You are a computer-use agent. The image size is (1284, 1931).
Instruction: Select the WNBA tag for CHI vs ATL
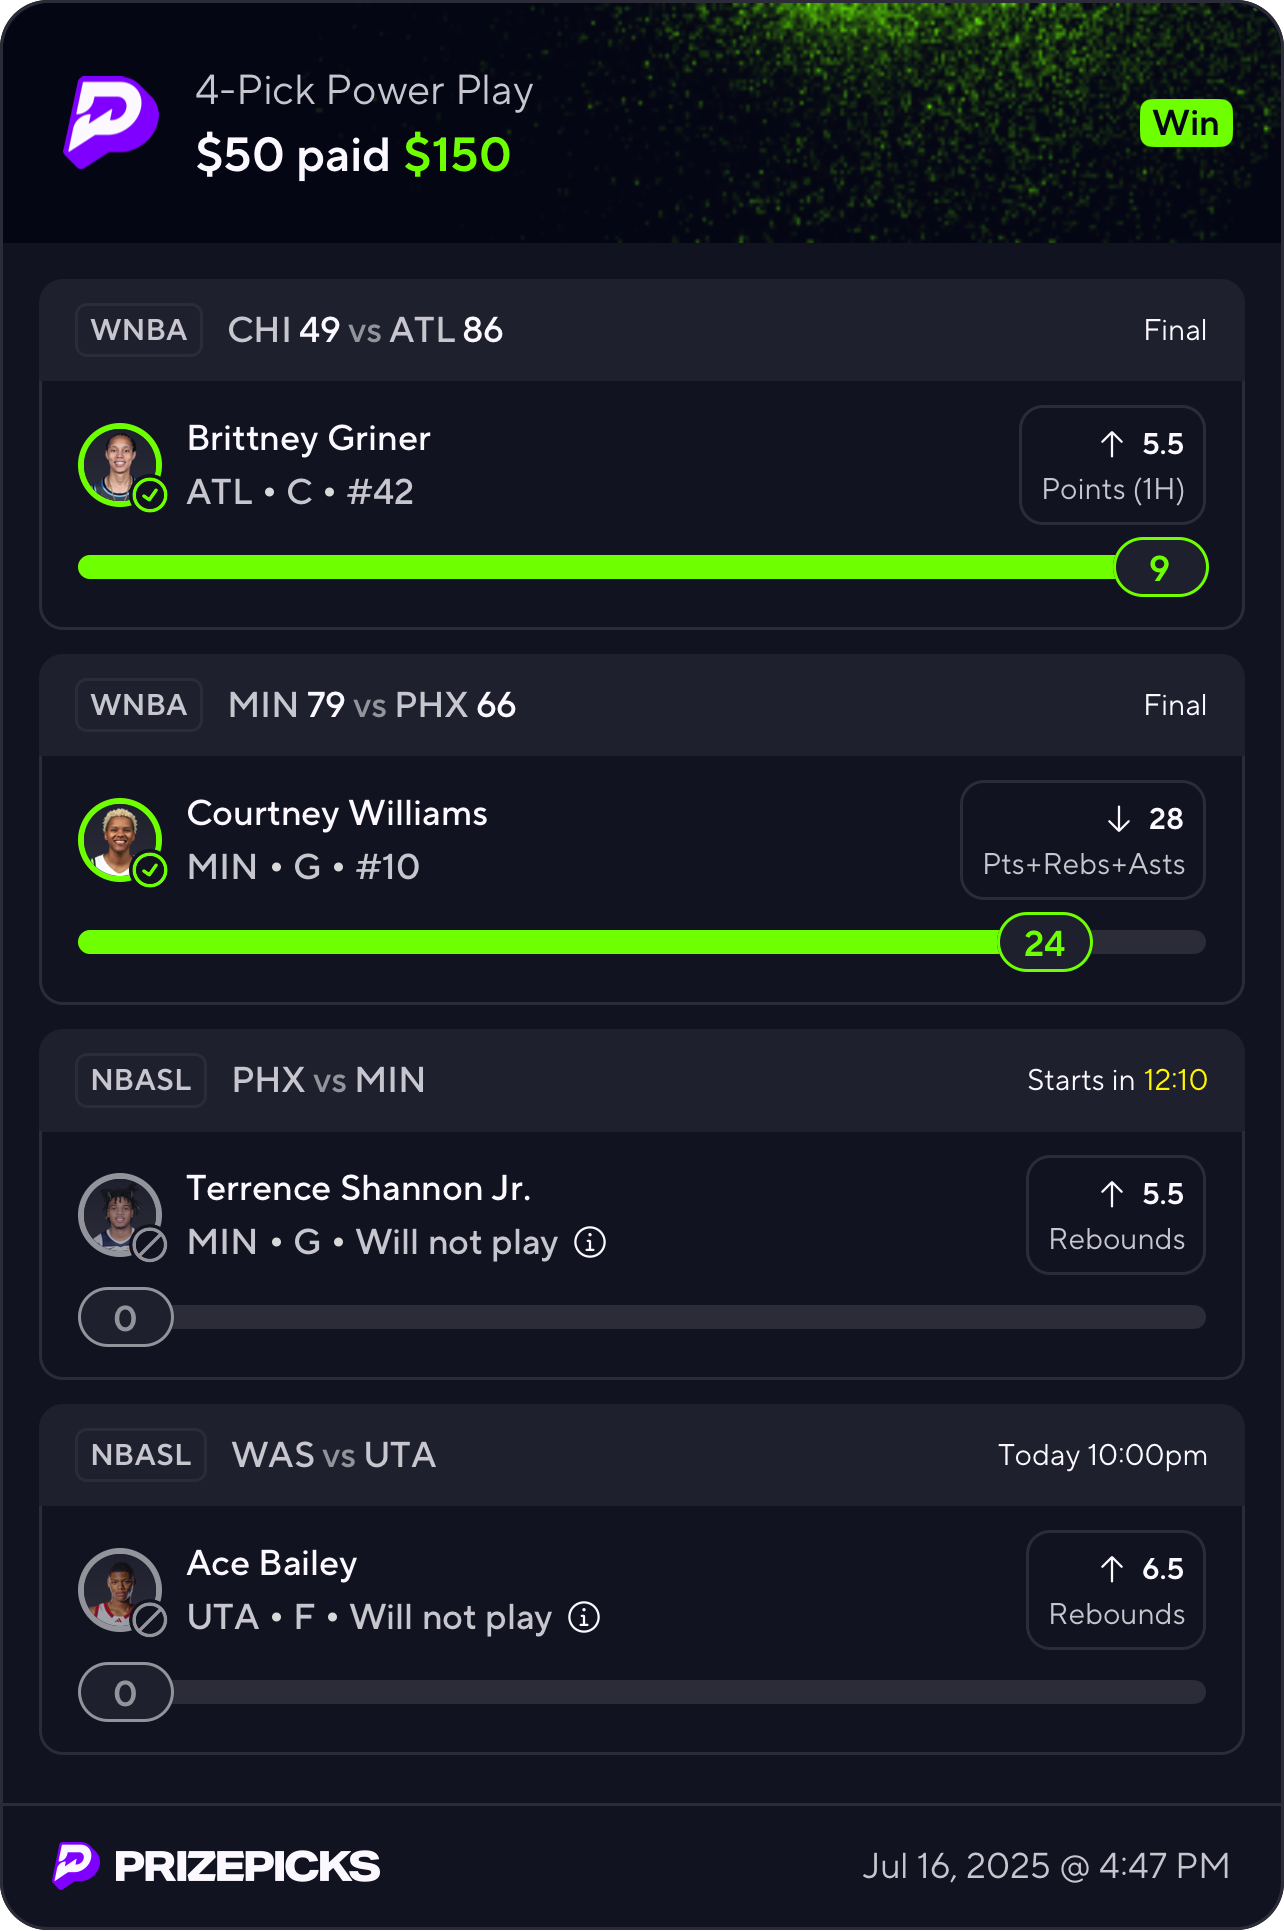coord(139,330)
